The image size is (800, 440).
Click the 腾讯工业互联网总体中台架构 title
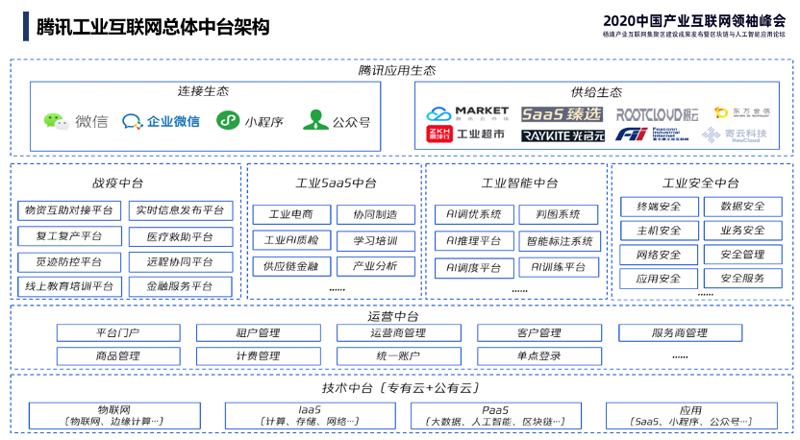153,27
